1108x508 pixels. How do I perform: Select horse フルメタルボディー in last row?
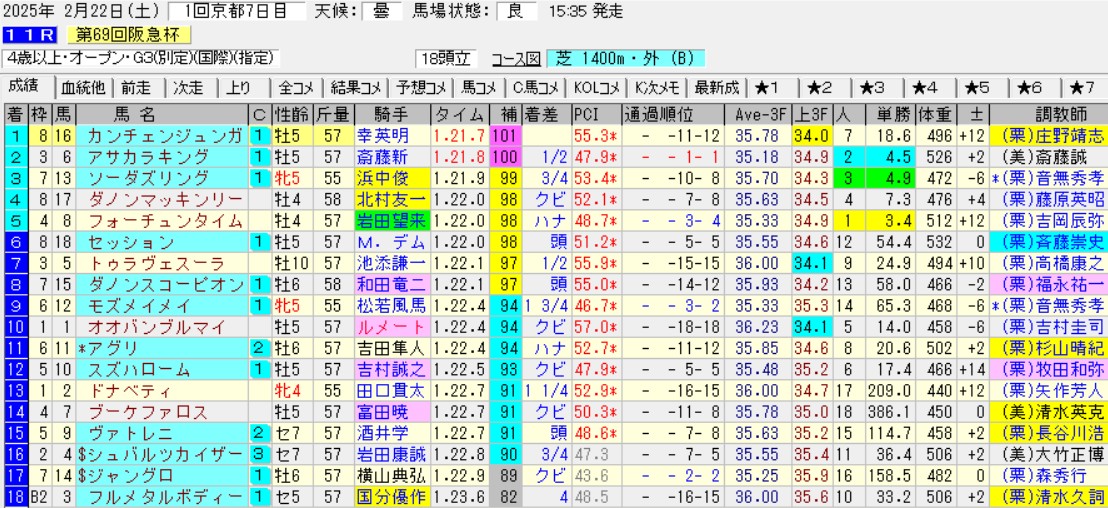point(163,497)
